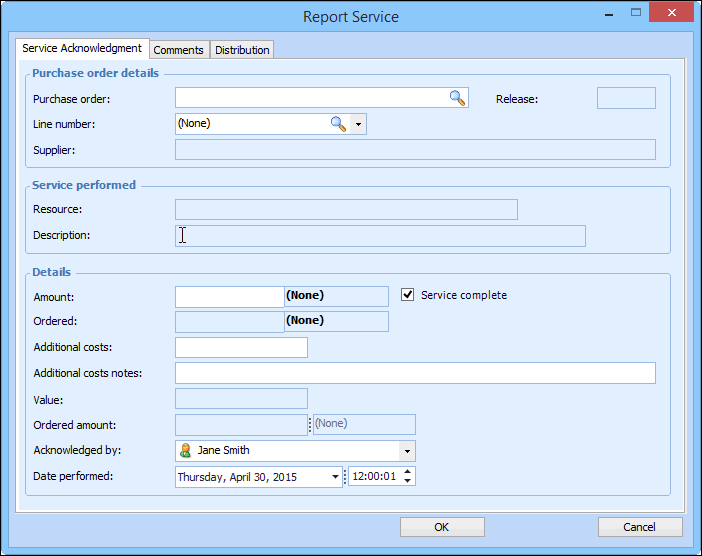Screen dimensions: 702x556
Task: Uncheck the Service complete checkbox
Action: coord(408,295)
